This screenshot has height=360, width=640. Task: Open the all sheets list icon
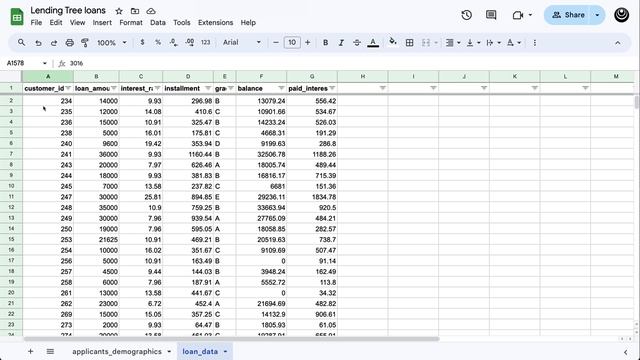pos(50,351)
